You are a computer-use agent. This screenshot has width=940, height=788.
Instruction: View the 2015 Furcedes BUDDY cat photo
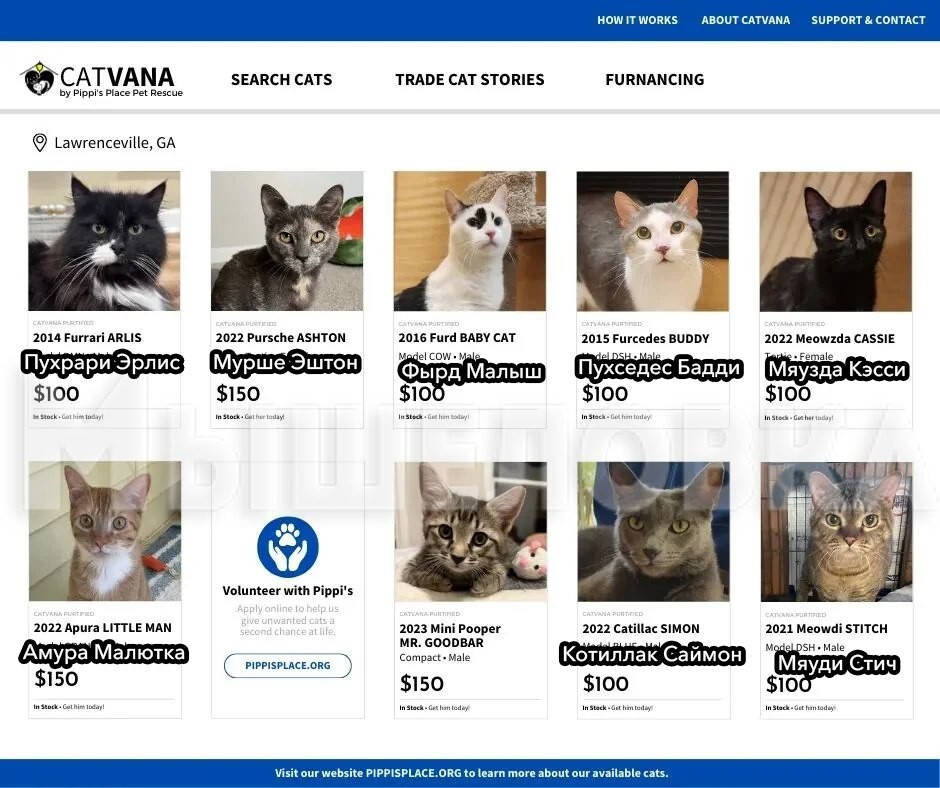tap(653, 241)
